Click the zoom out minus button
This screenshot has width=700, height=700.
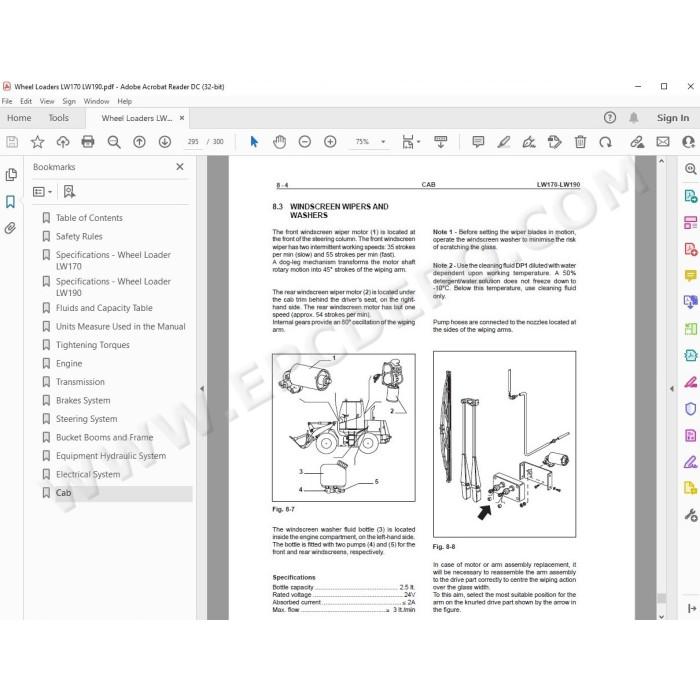pyautogui.click(x=304, y=142)
